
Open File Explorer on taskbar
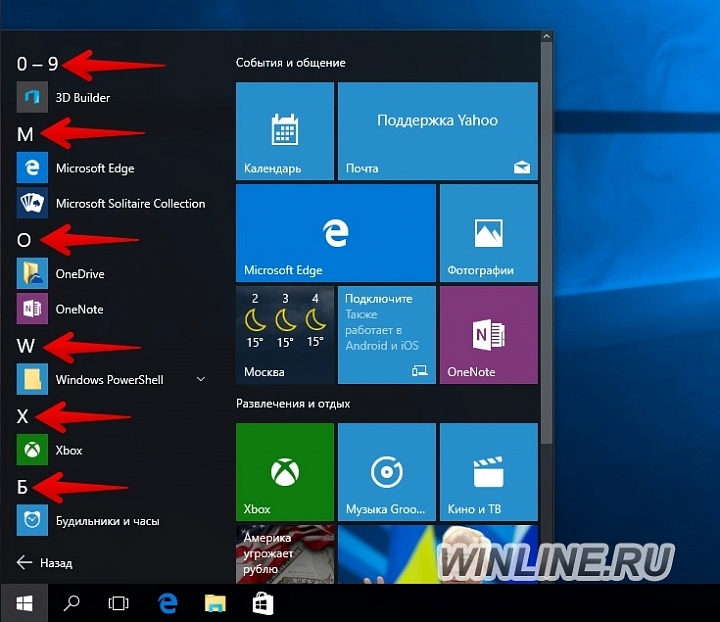(215, 603)
